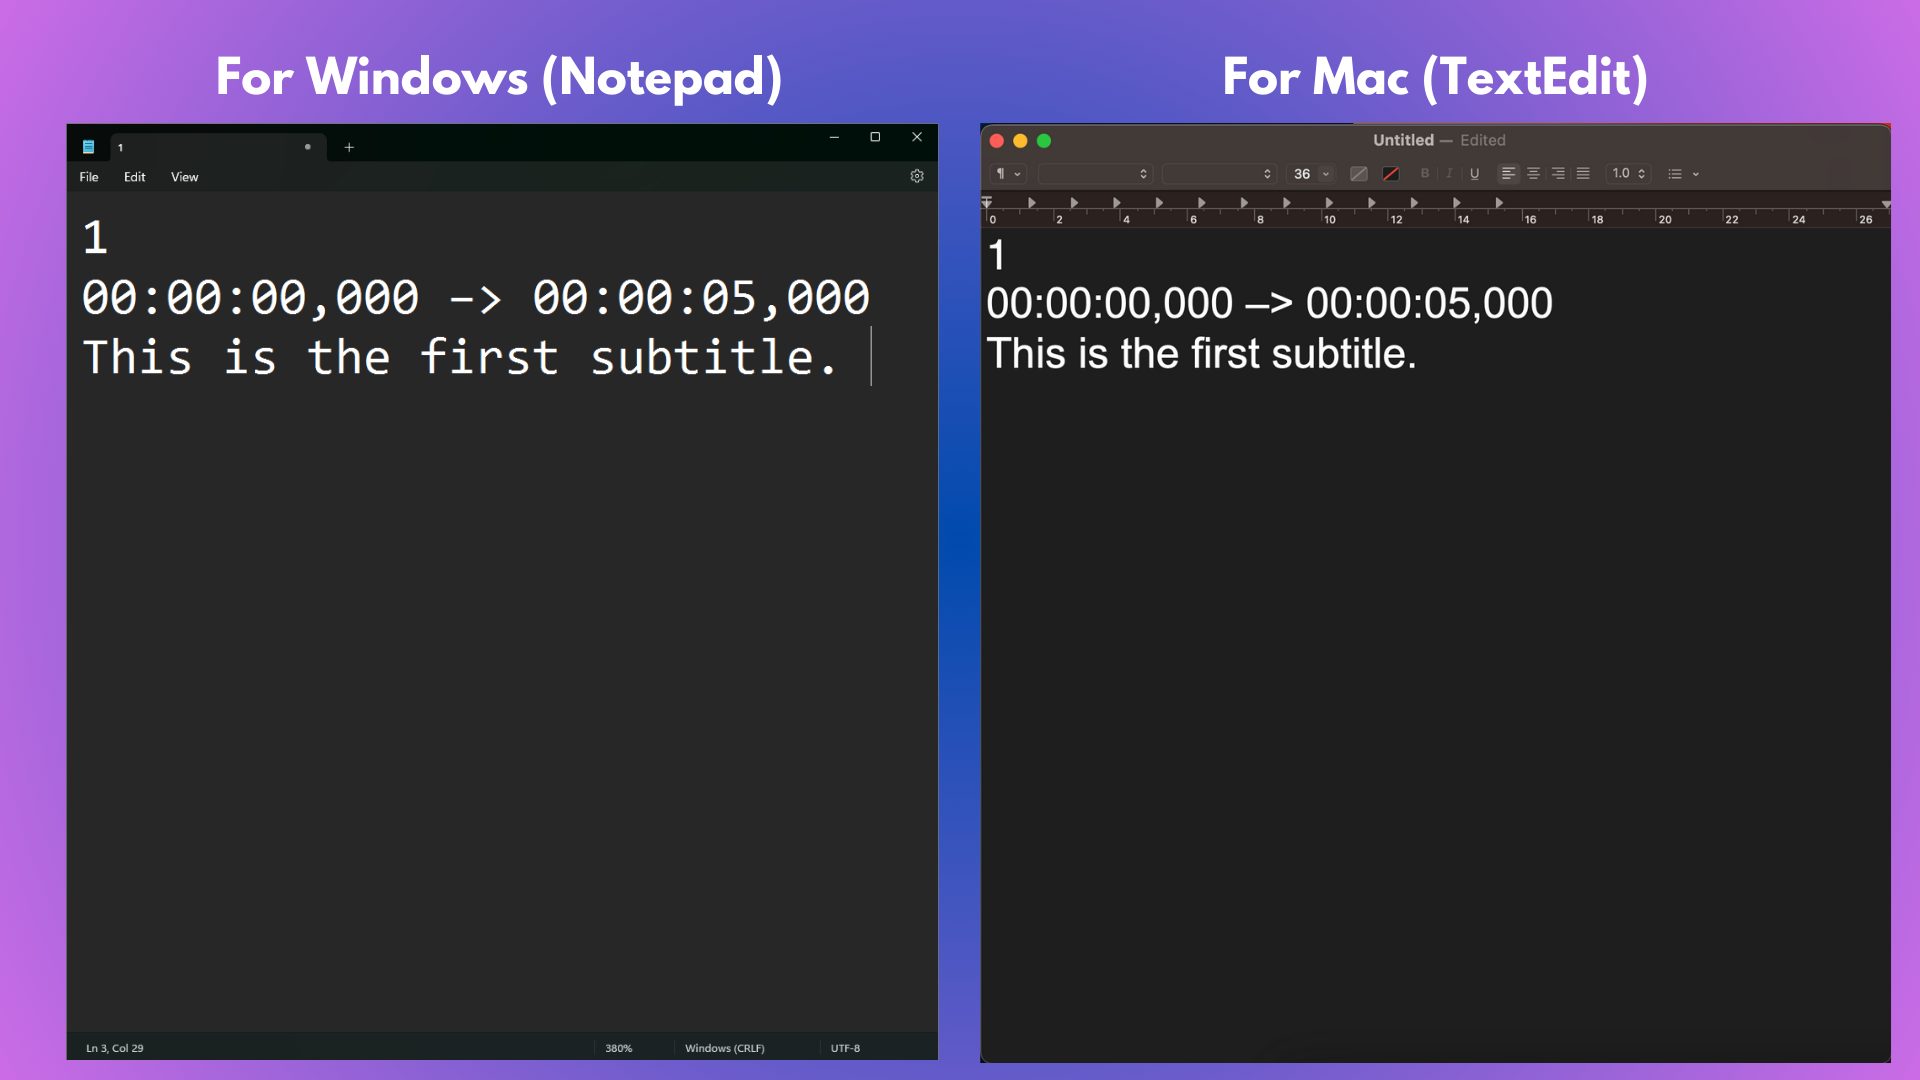Image resolution: width=1920 pixels, height=1080 pixels.
Task: Click the TextEdit green zoom window button
Action: click(1044, 141)
